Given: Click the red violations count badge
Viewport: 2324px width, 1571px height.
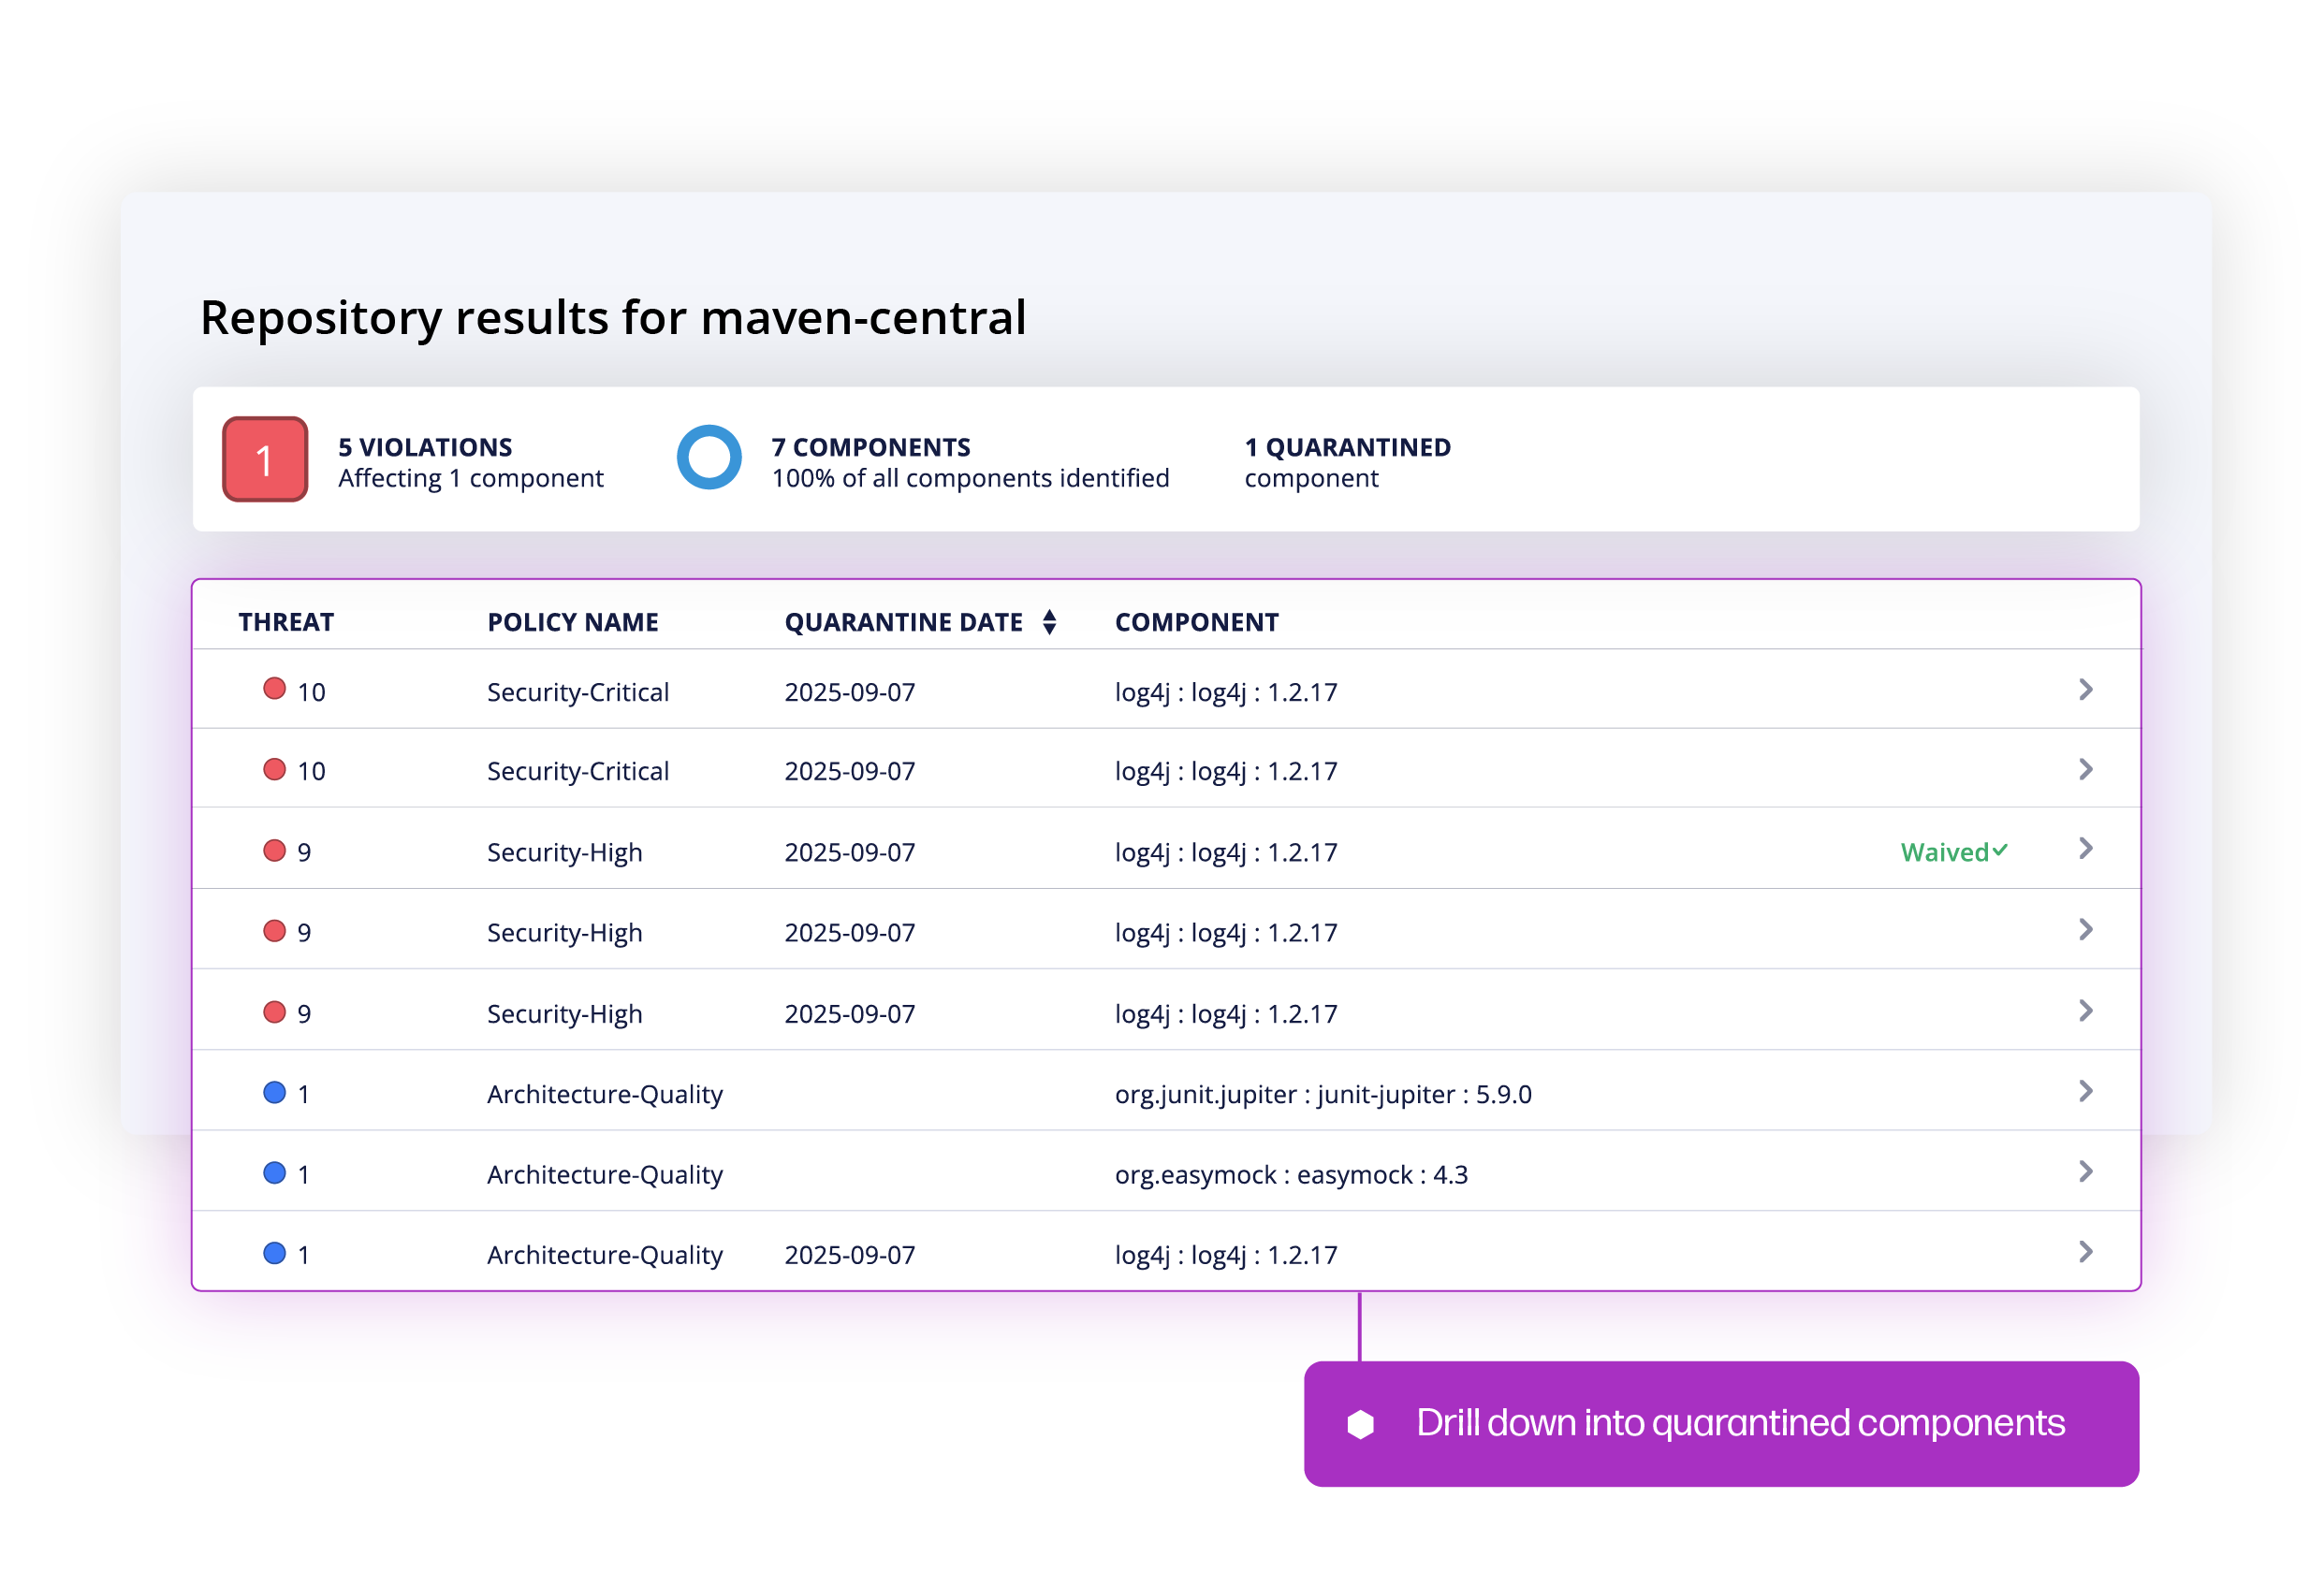Looking at the screenshot, I should (x=264, y=459).
